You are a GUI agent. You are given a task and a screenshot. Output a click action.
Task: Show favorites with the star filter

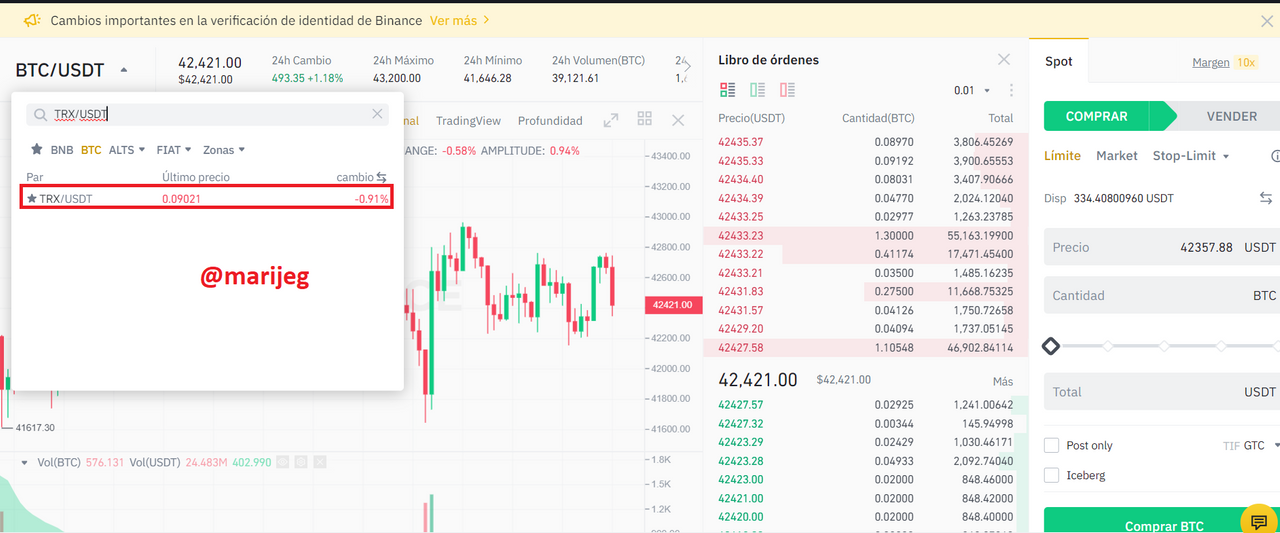point(37,150)
